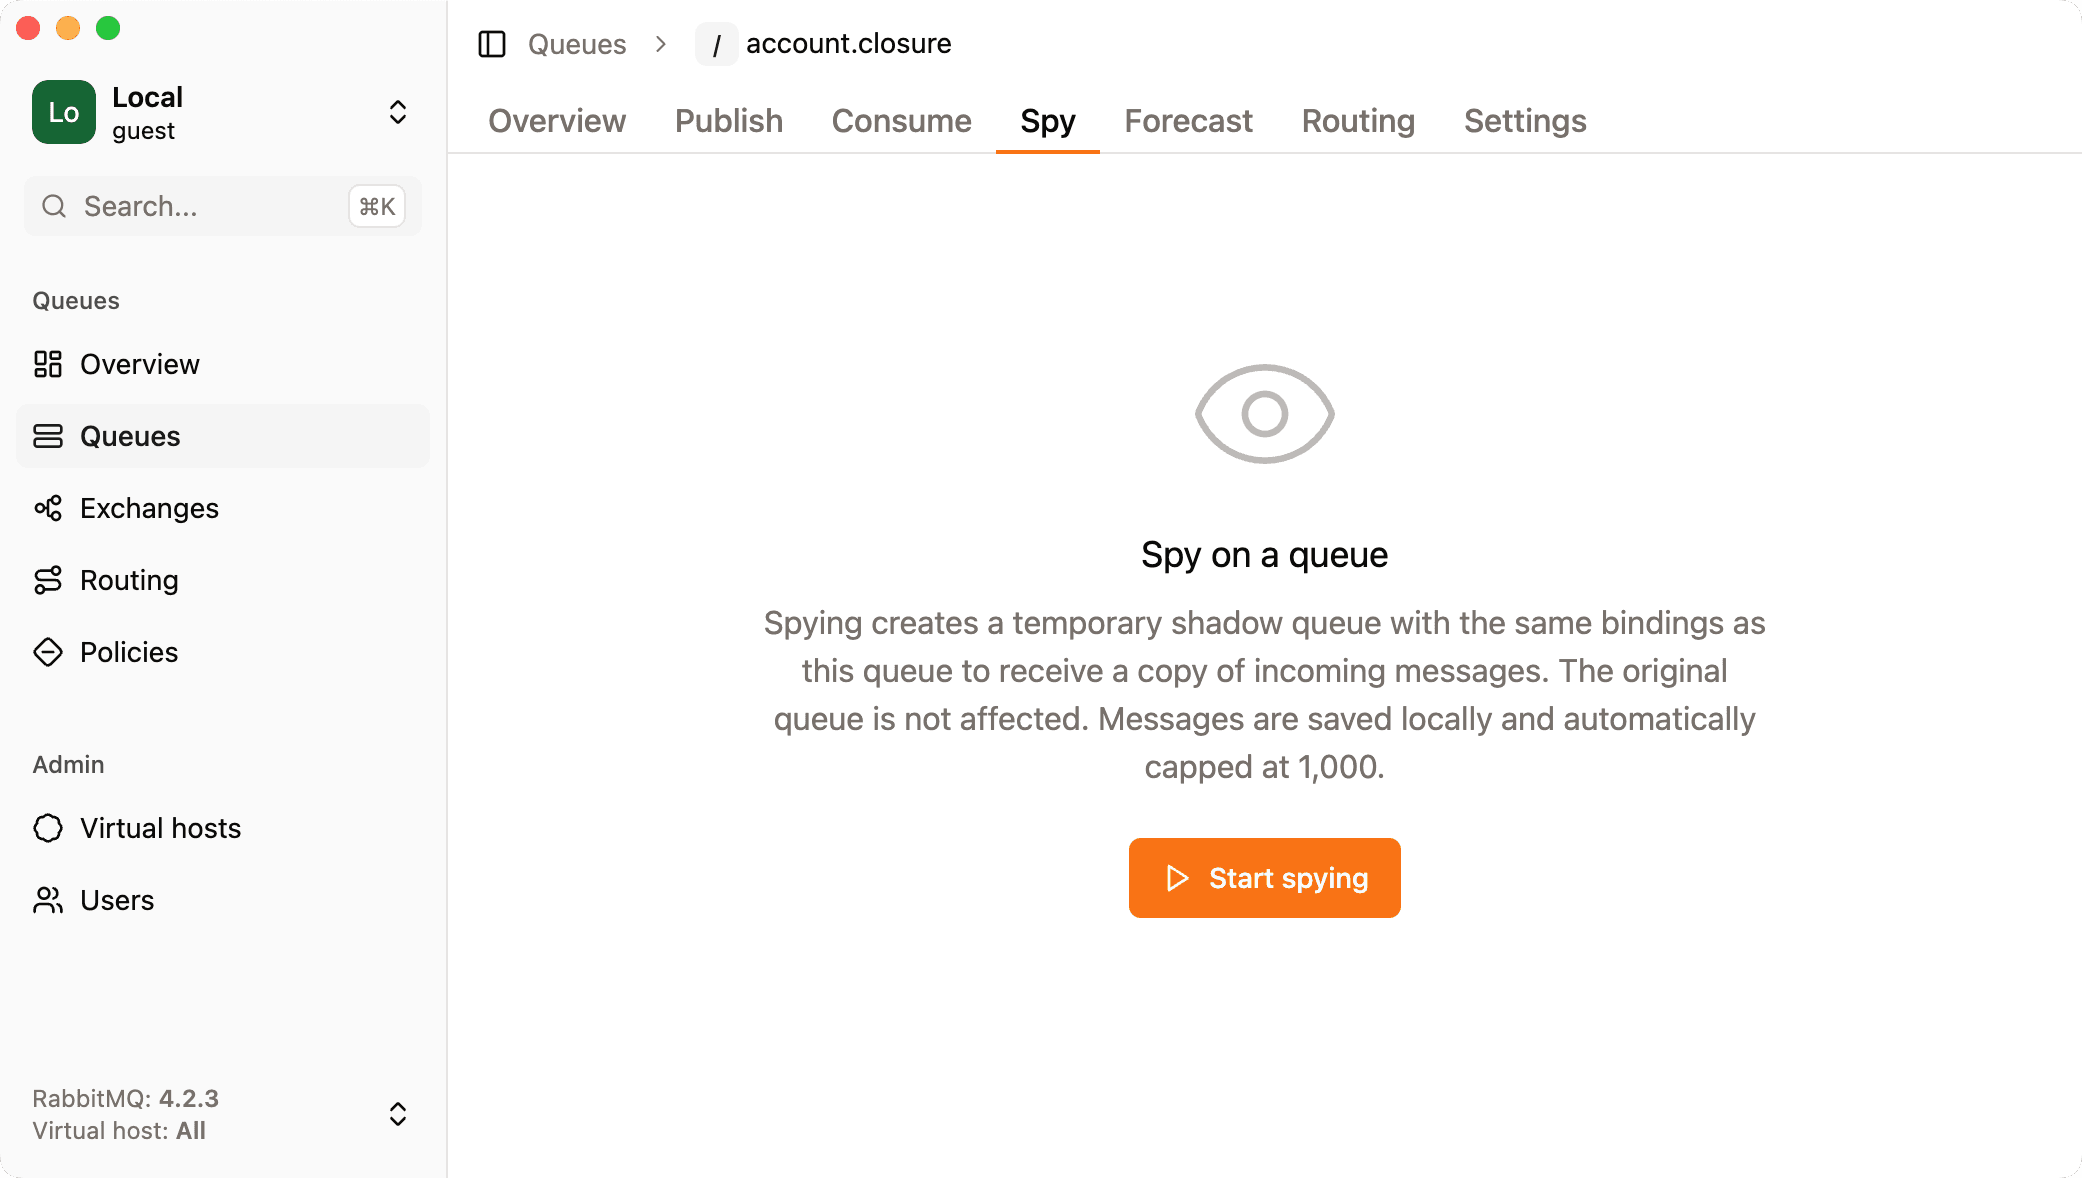This screenshot has width=2082, height=1178.
Task: Open the Exchanges section from the sidebar
Action: tap(49, 508)
